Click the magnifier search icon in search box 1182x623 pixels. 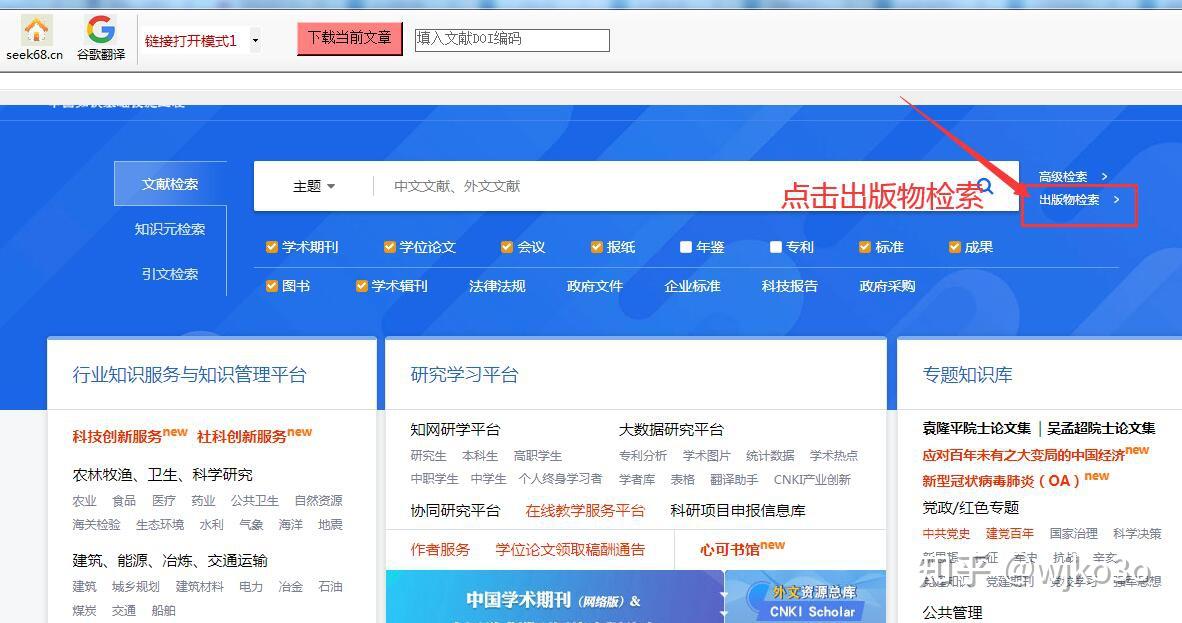click(985, 186)
